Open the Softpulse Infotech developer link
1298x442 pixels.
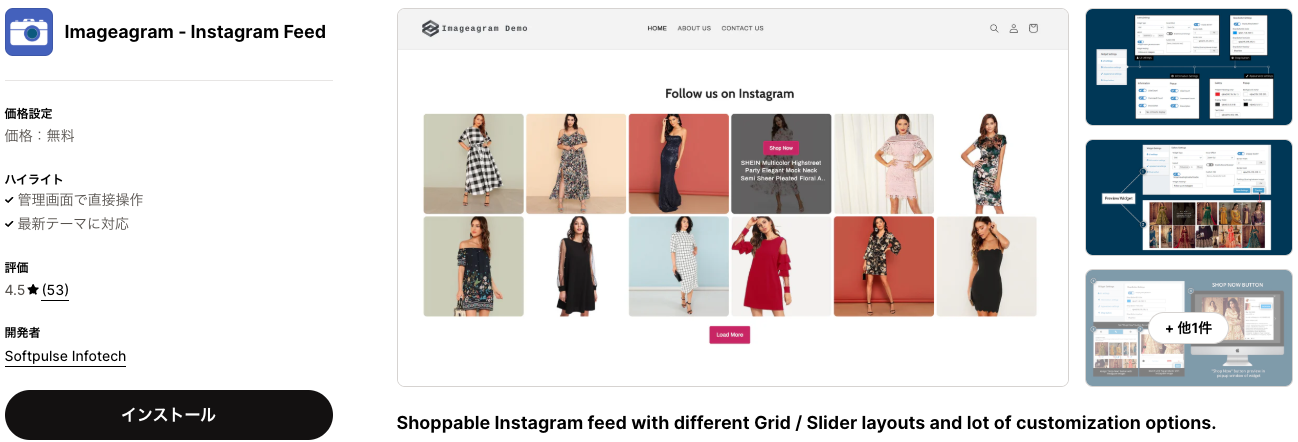point(65,356)
